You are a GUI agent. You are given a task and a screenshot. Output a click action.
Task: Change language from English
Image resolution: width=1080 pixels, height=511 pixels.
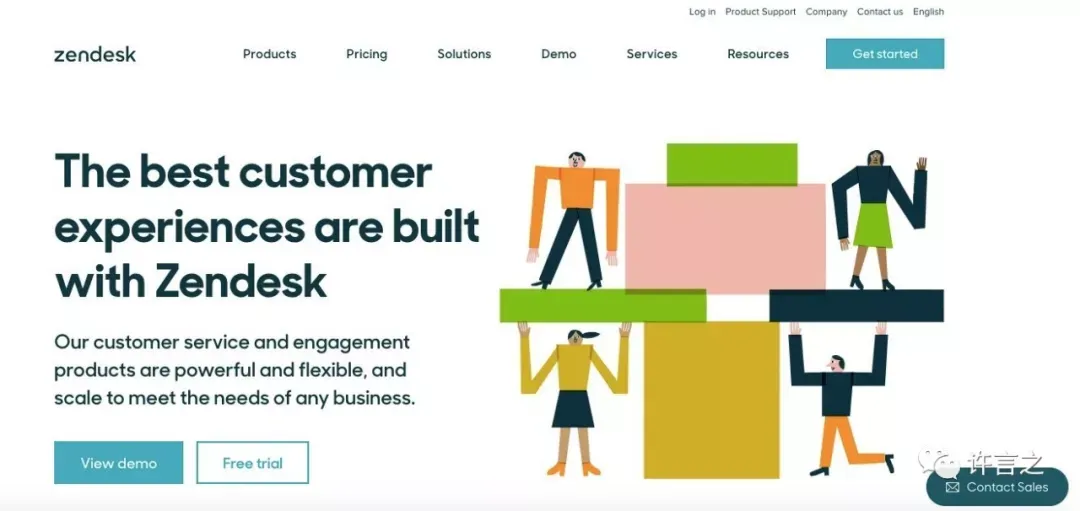928,12
